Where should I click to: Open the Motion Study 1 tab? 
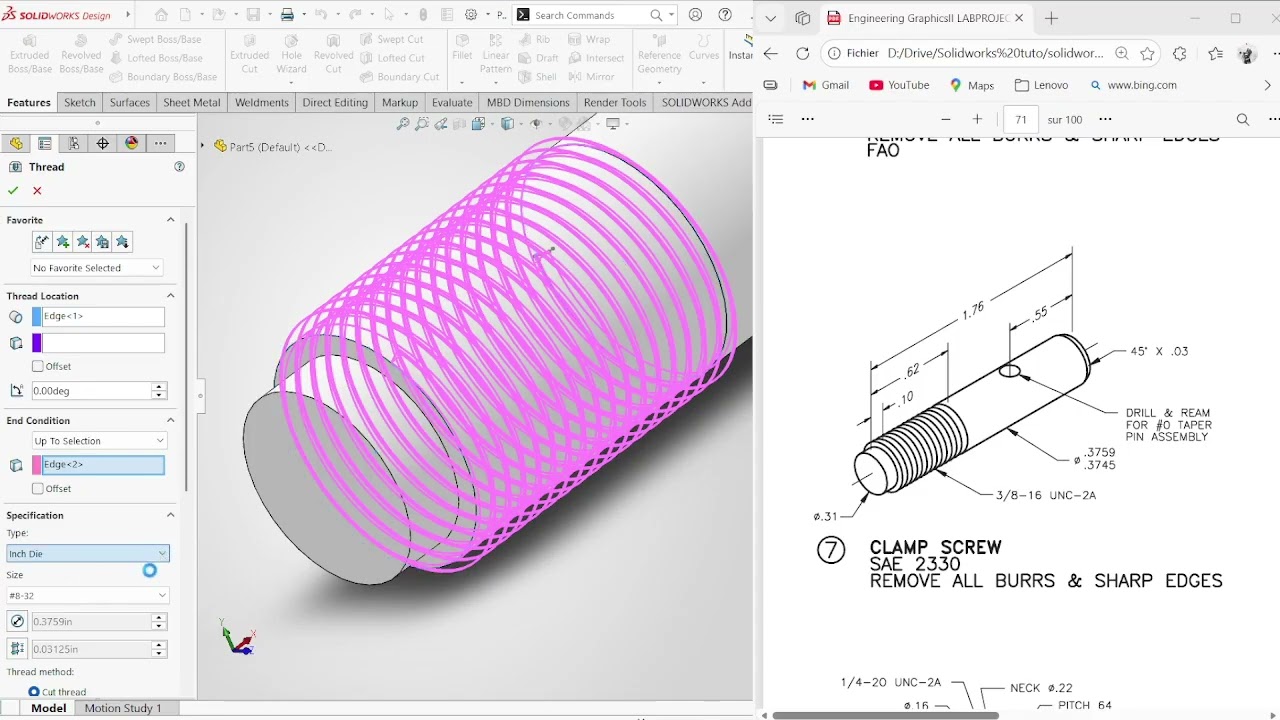[x=123, y=708]
